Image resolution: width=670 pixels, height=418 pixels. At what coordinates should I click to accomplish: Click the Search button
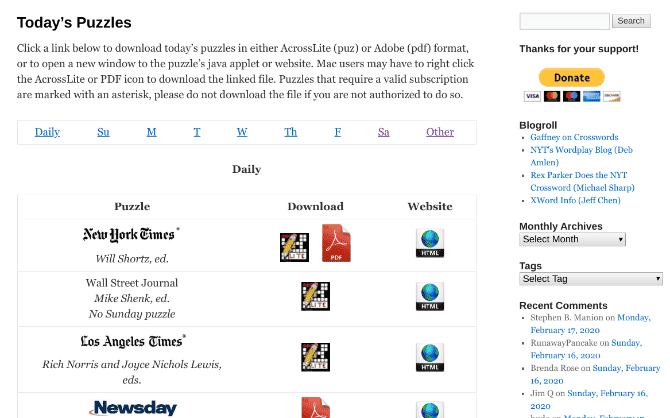pyautogui.click(x=631, y=21)
